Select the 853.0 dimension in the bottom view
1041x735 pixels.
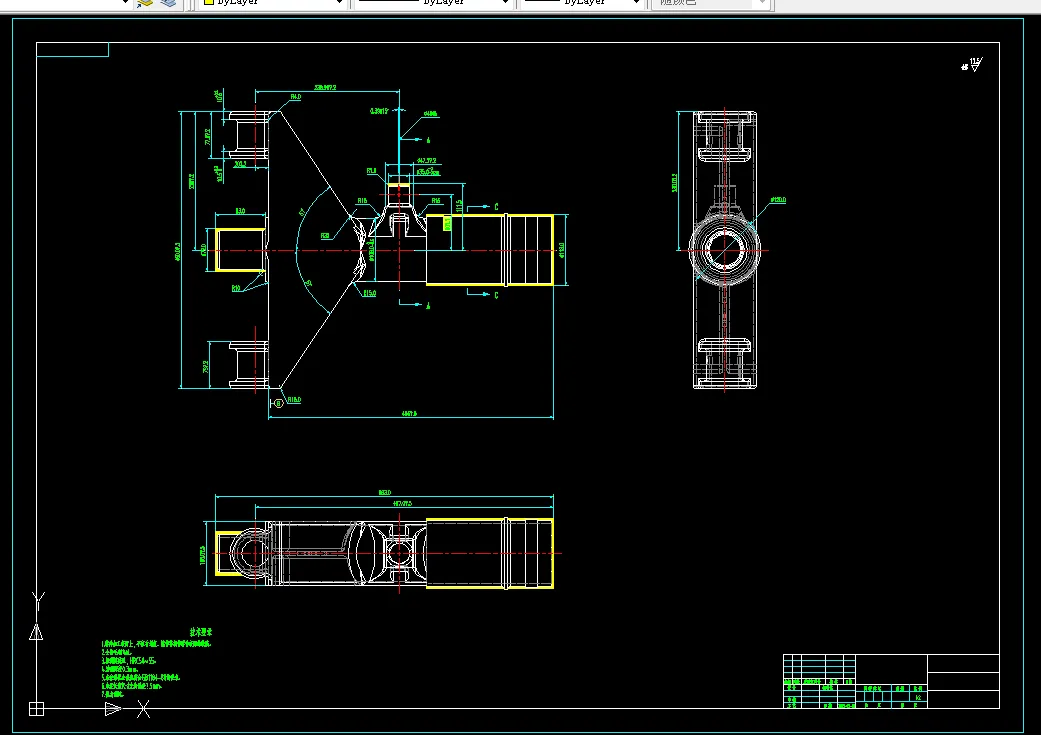tap(384, 493)
